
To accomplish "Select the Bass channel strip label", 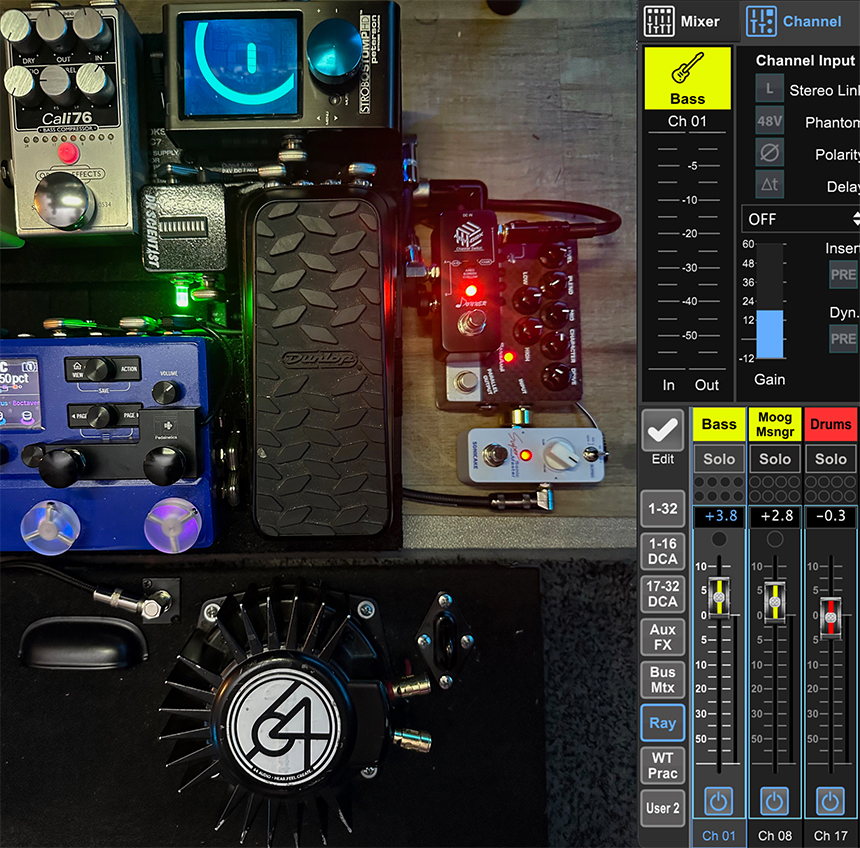I will [x=719, y=424].
